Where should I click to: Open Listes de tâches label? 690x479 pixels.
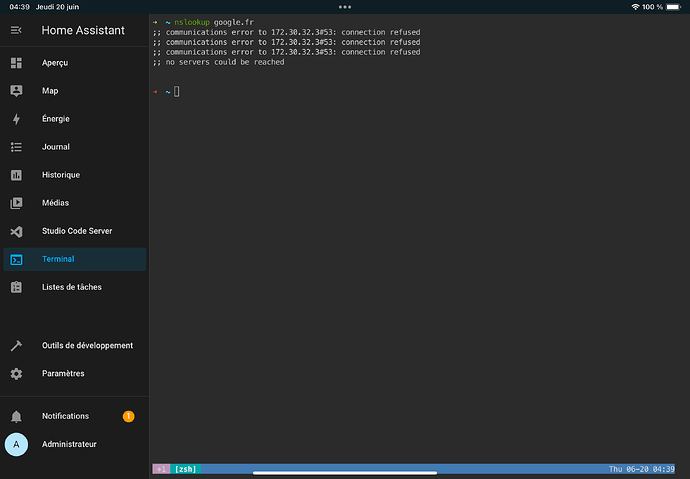[x=72, y=287]
